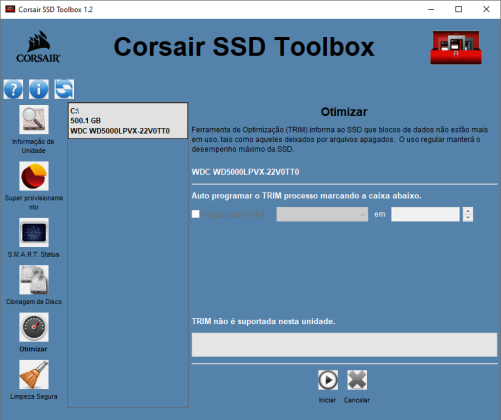Click the Iniciar play icon

click(328, 380)
